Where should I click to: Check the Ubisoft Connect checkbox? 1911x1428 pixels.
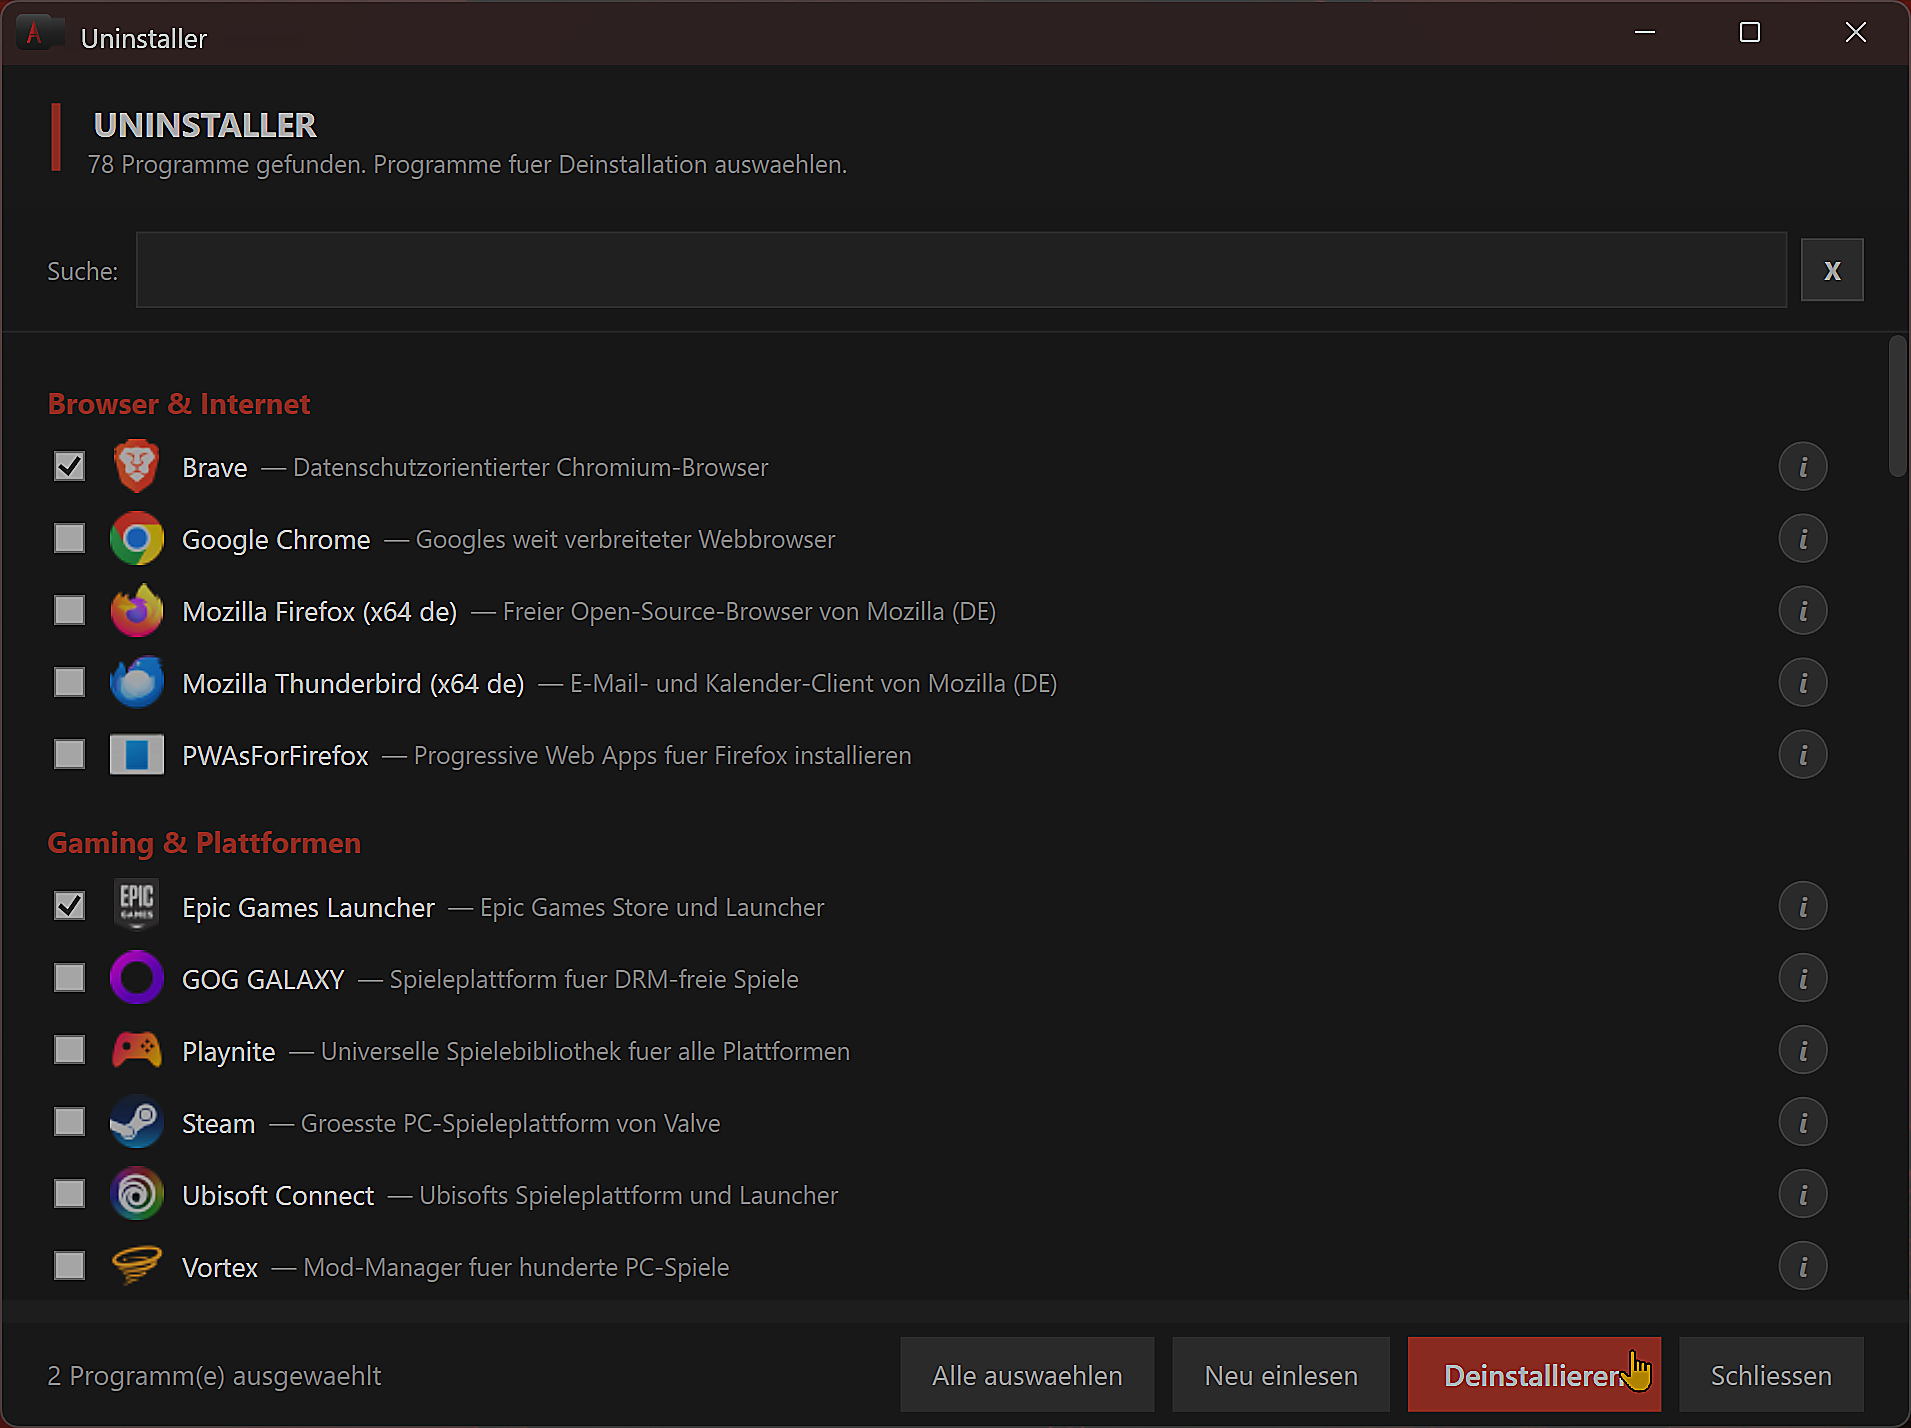point(69,1194)
